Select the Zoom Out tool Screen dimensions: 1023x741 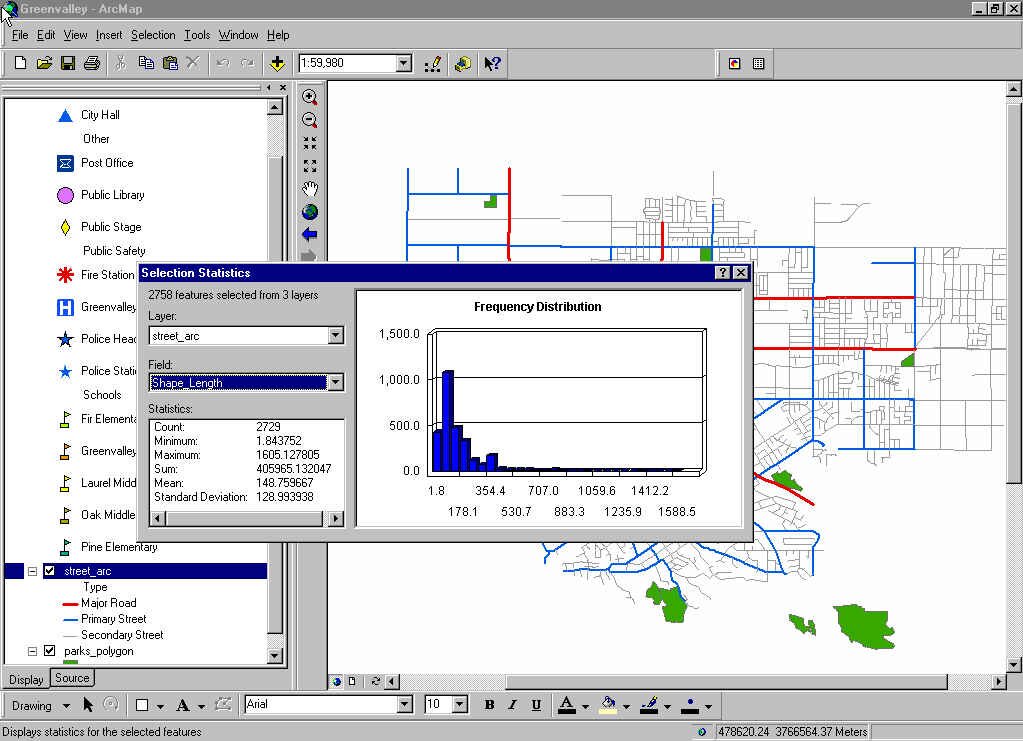pyautogui.click(x=310, y=120)
